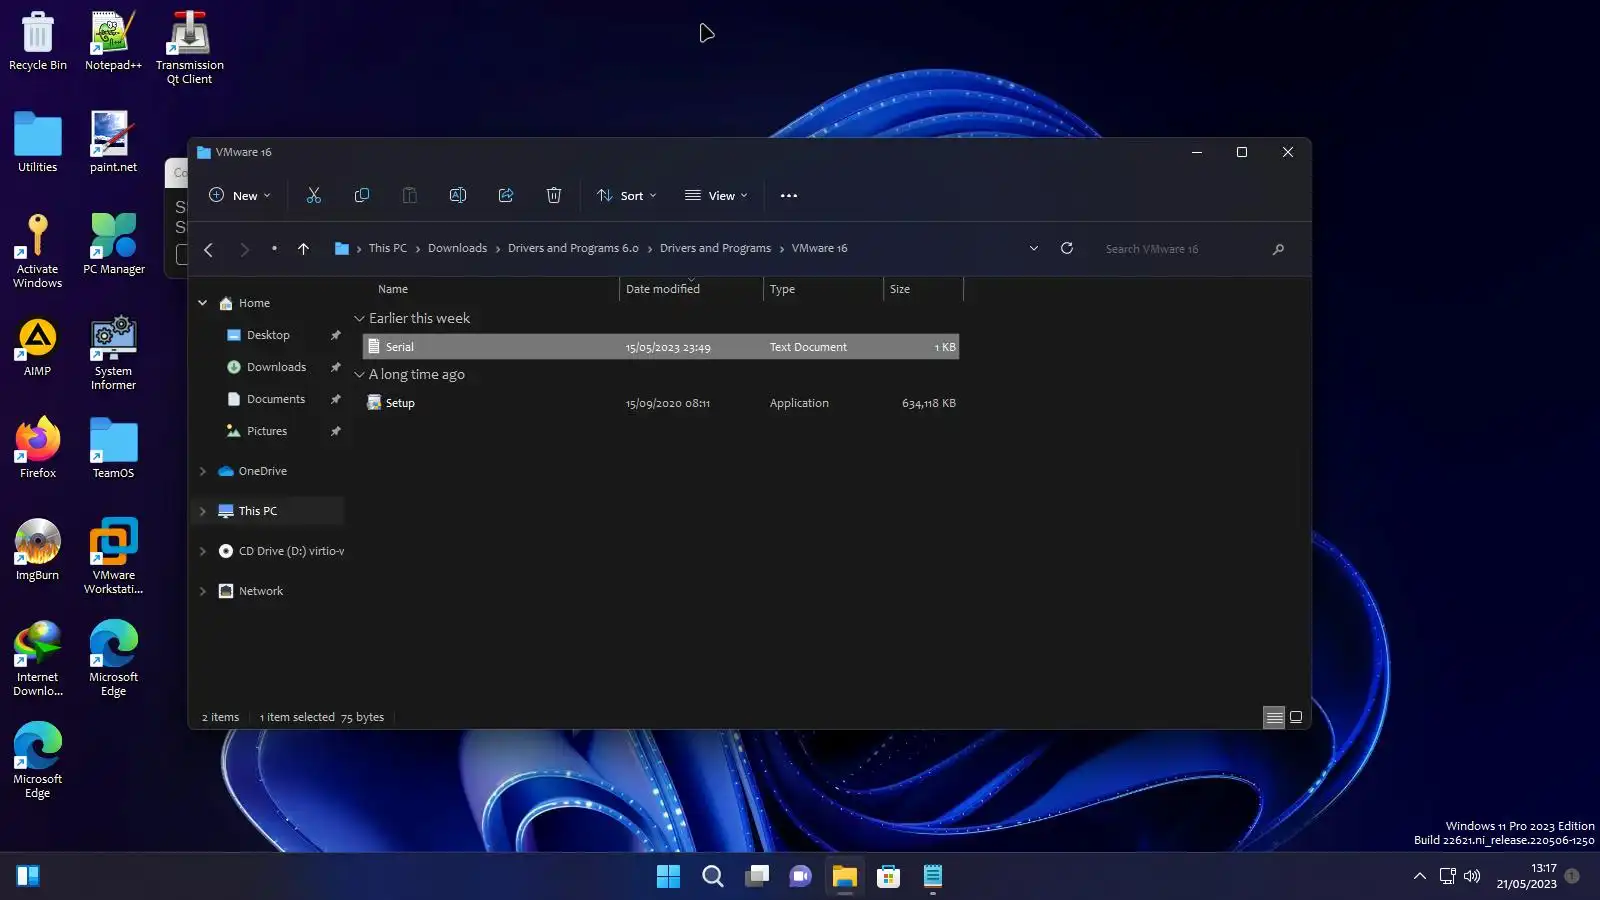1600x900 pixels.
Task: Open the View layout dropdown
Action: 716,196
